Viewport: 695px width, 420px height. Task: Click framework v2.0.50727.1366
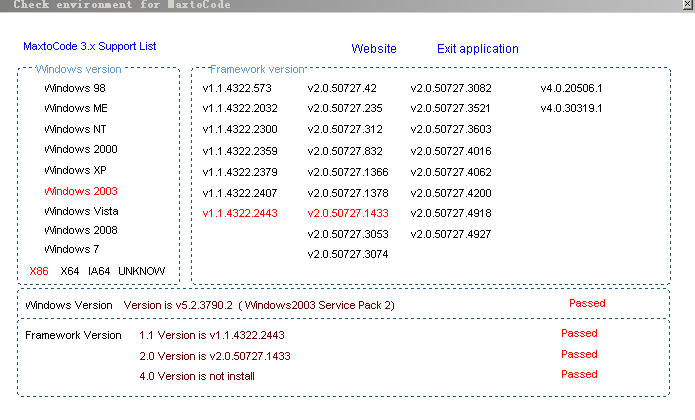348,172
